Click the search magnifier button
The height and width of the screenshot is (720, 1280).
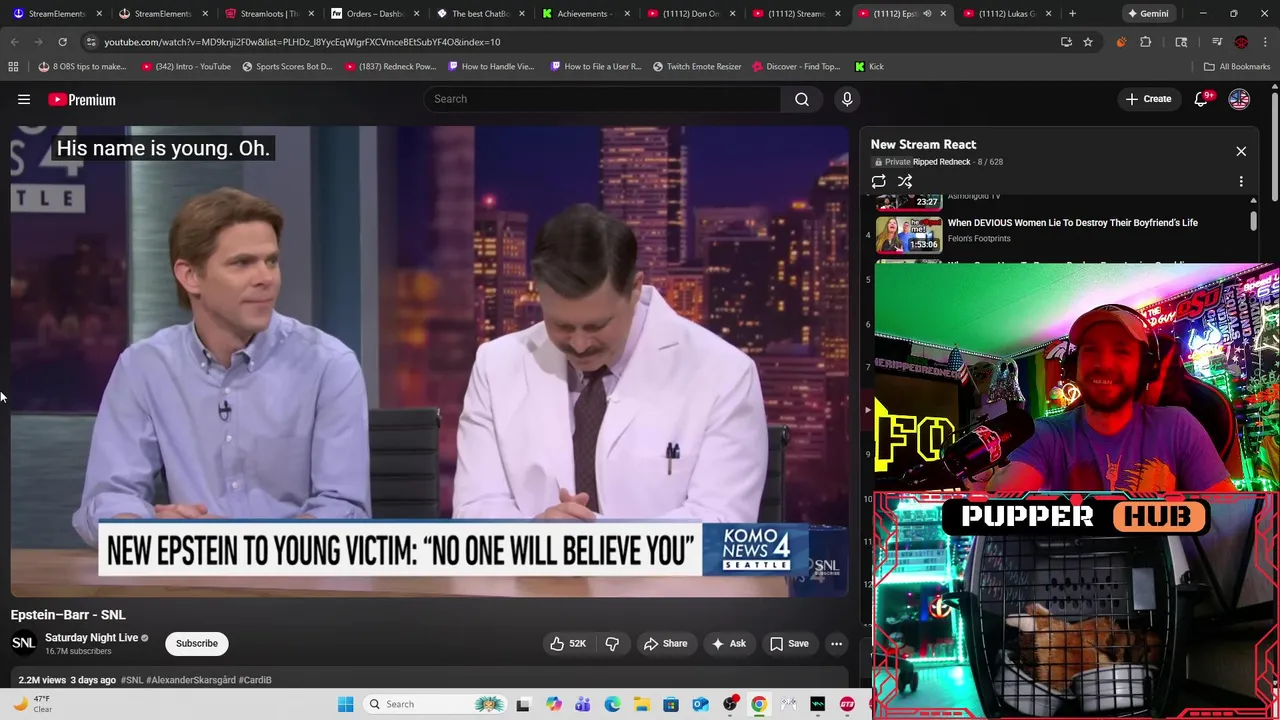[x=802, y=99]
